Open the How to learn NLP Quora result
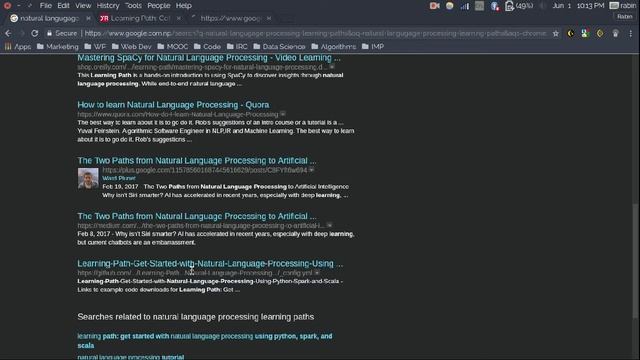 (x=173, y=105)
